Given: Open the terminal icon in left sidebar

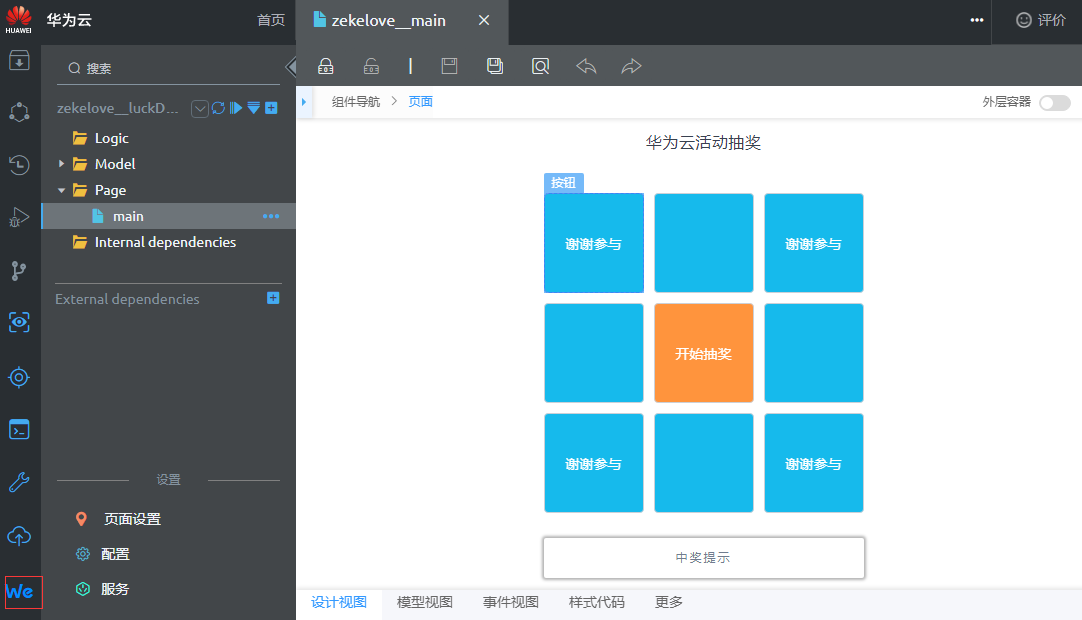Looking at the screenshot, I should click(x=19, y=430).
